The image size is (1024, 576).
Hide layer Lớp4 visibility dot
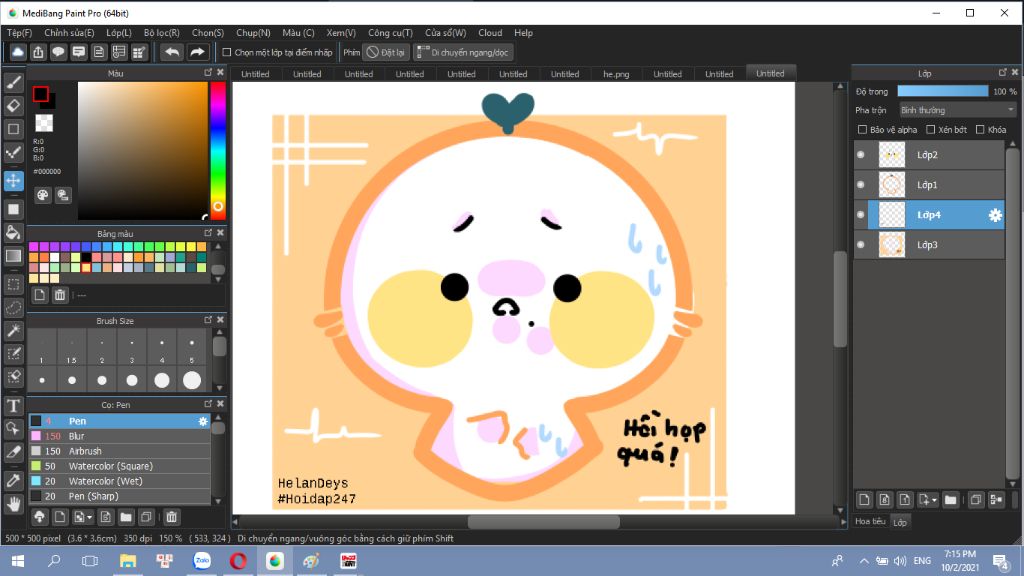pyautogui.click(x=861, y=215)
